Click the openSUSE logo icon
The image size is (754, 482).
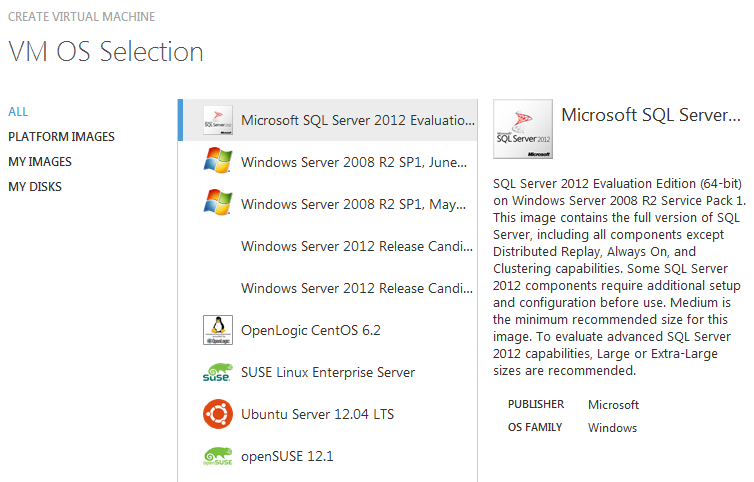217,456
